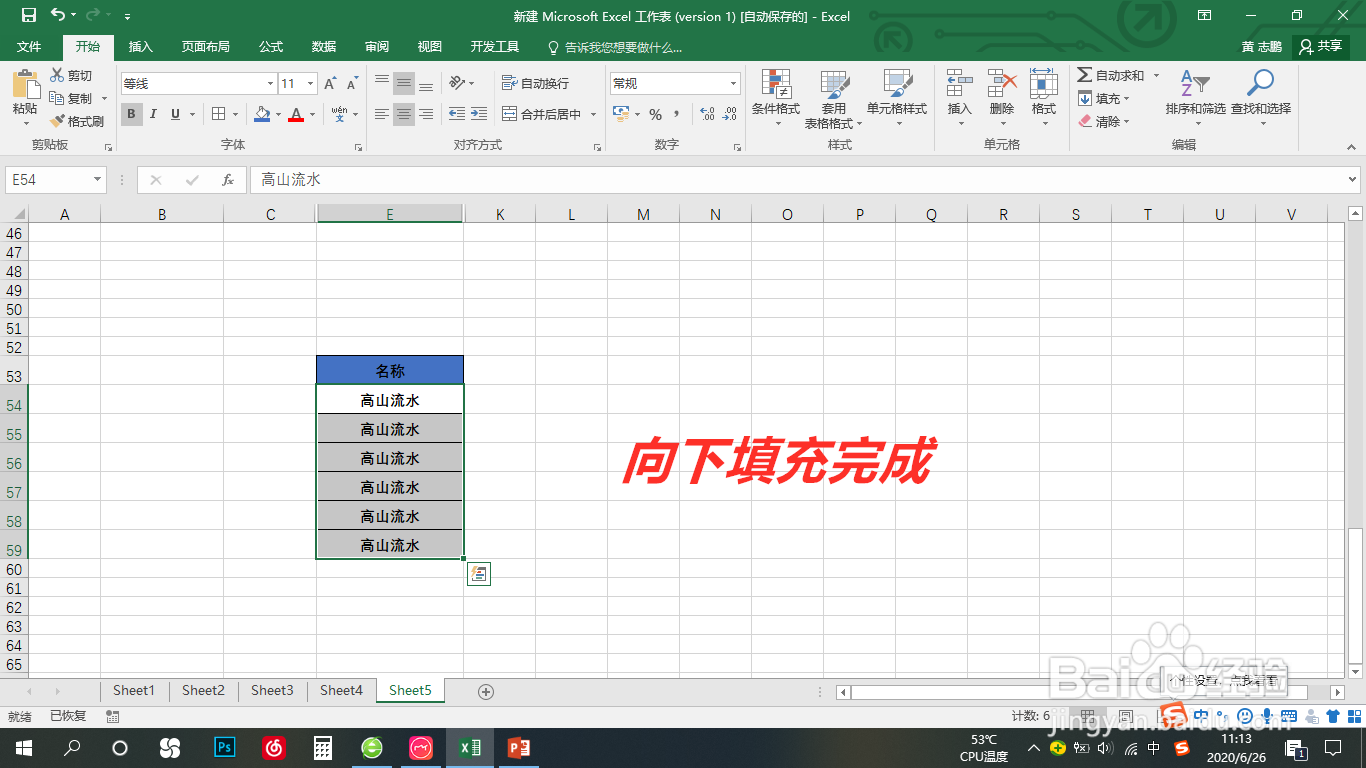Click the 合并后居中 (Merge & Center) button
Viewport: 1366px width, 768px height.
pos(545,114)
